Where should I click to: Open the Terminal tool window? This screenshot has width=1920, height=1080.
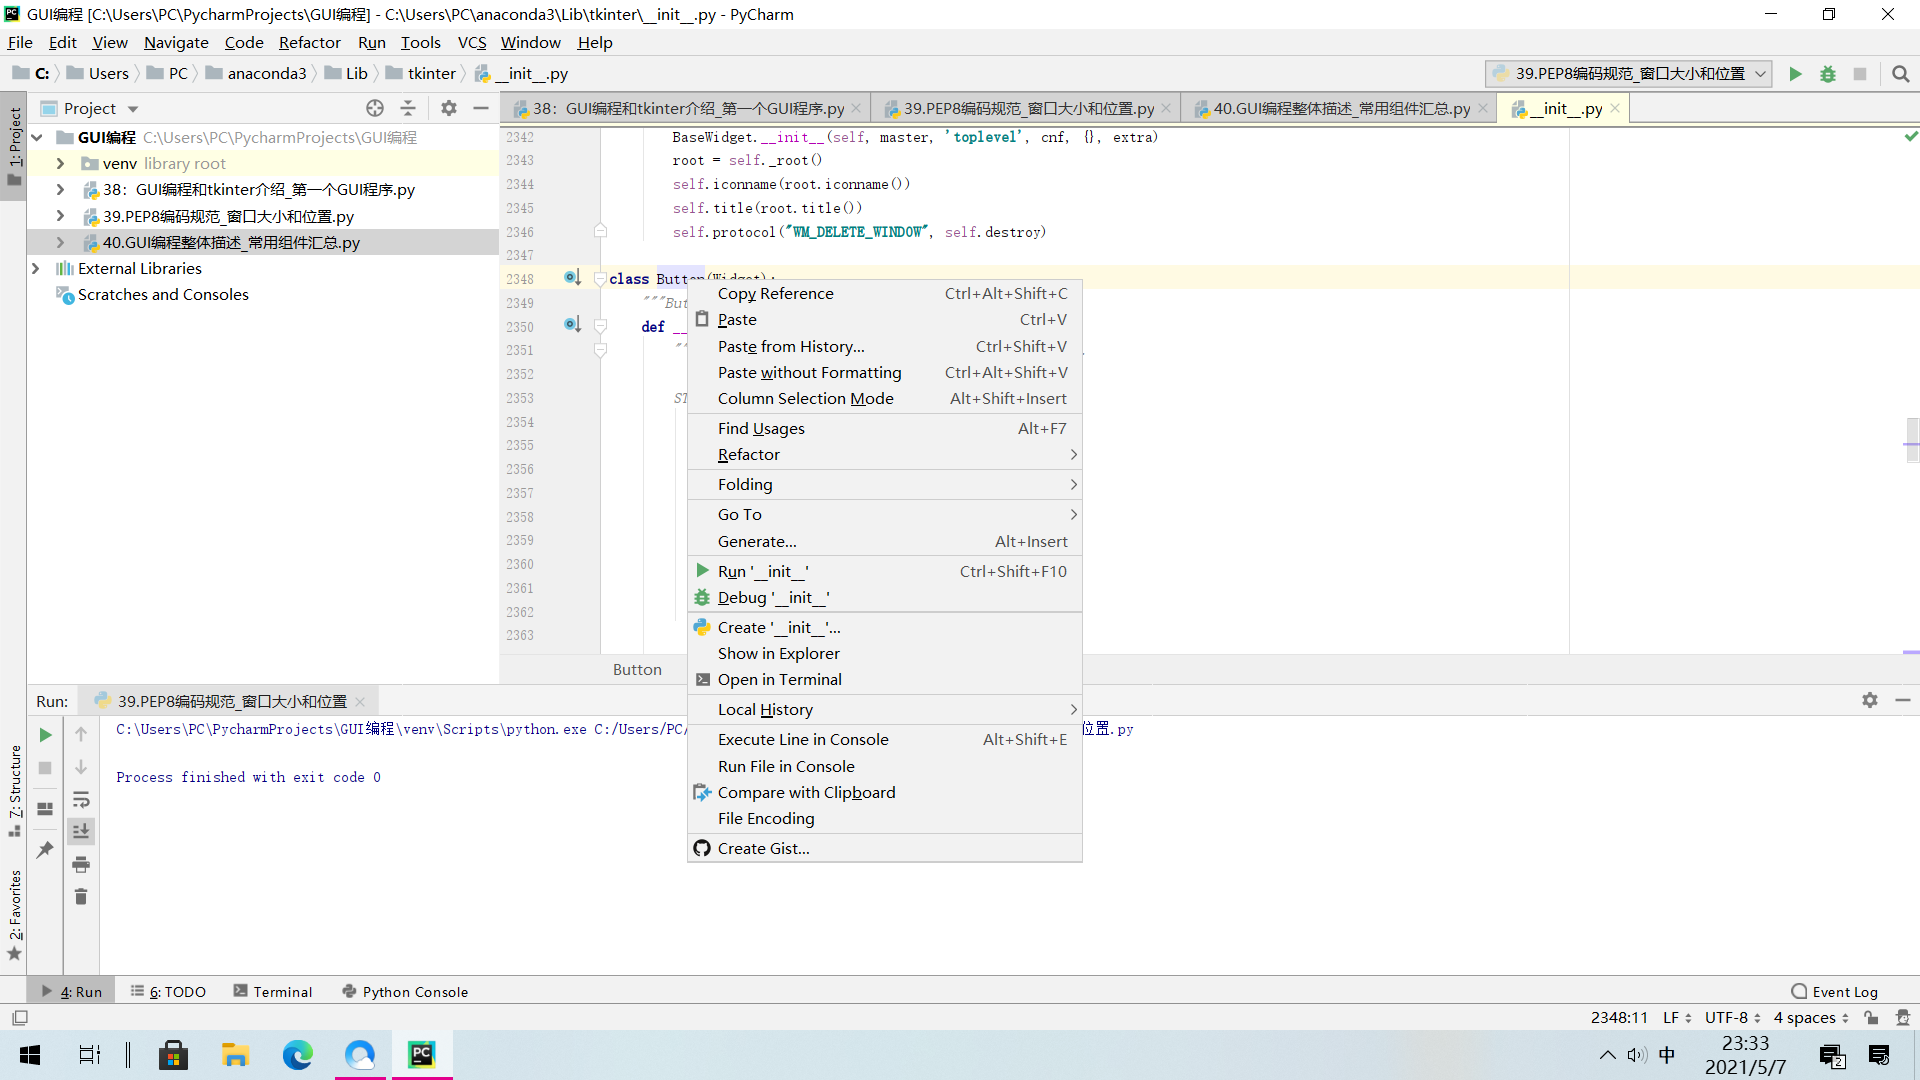pos(273,992)
